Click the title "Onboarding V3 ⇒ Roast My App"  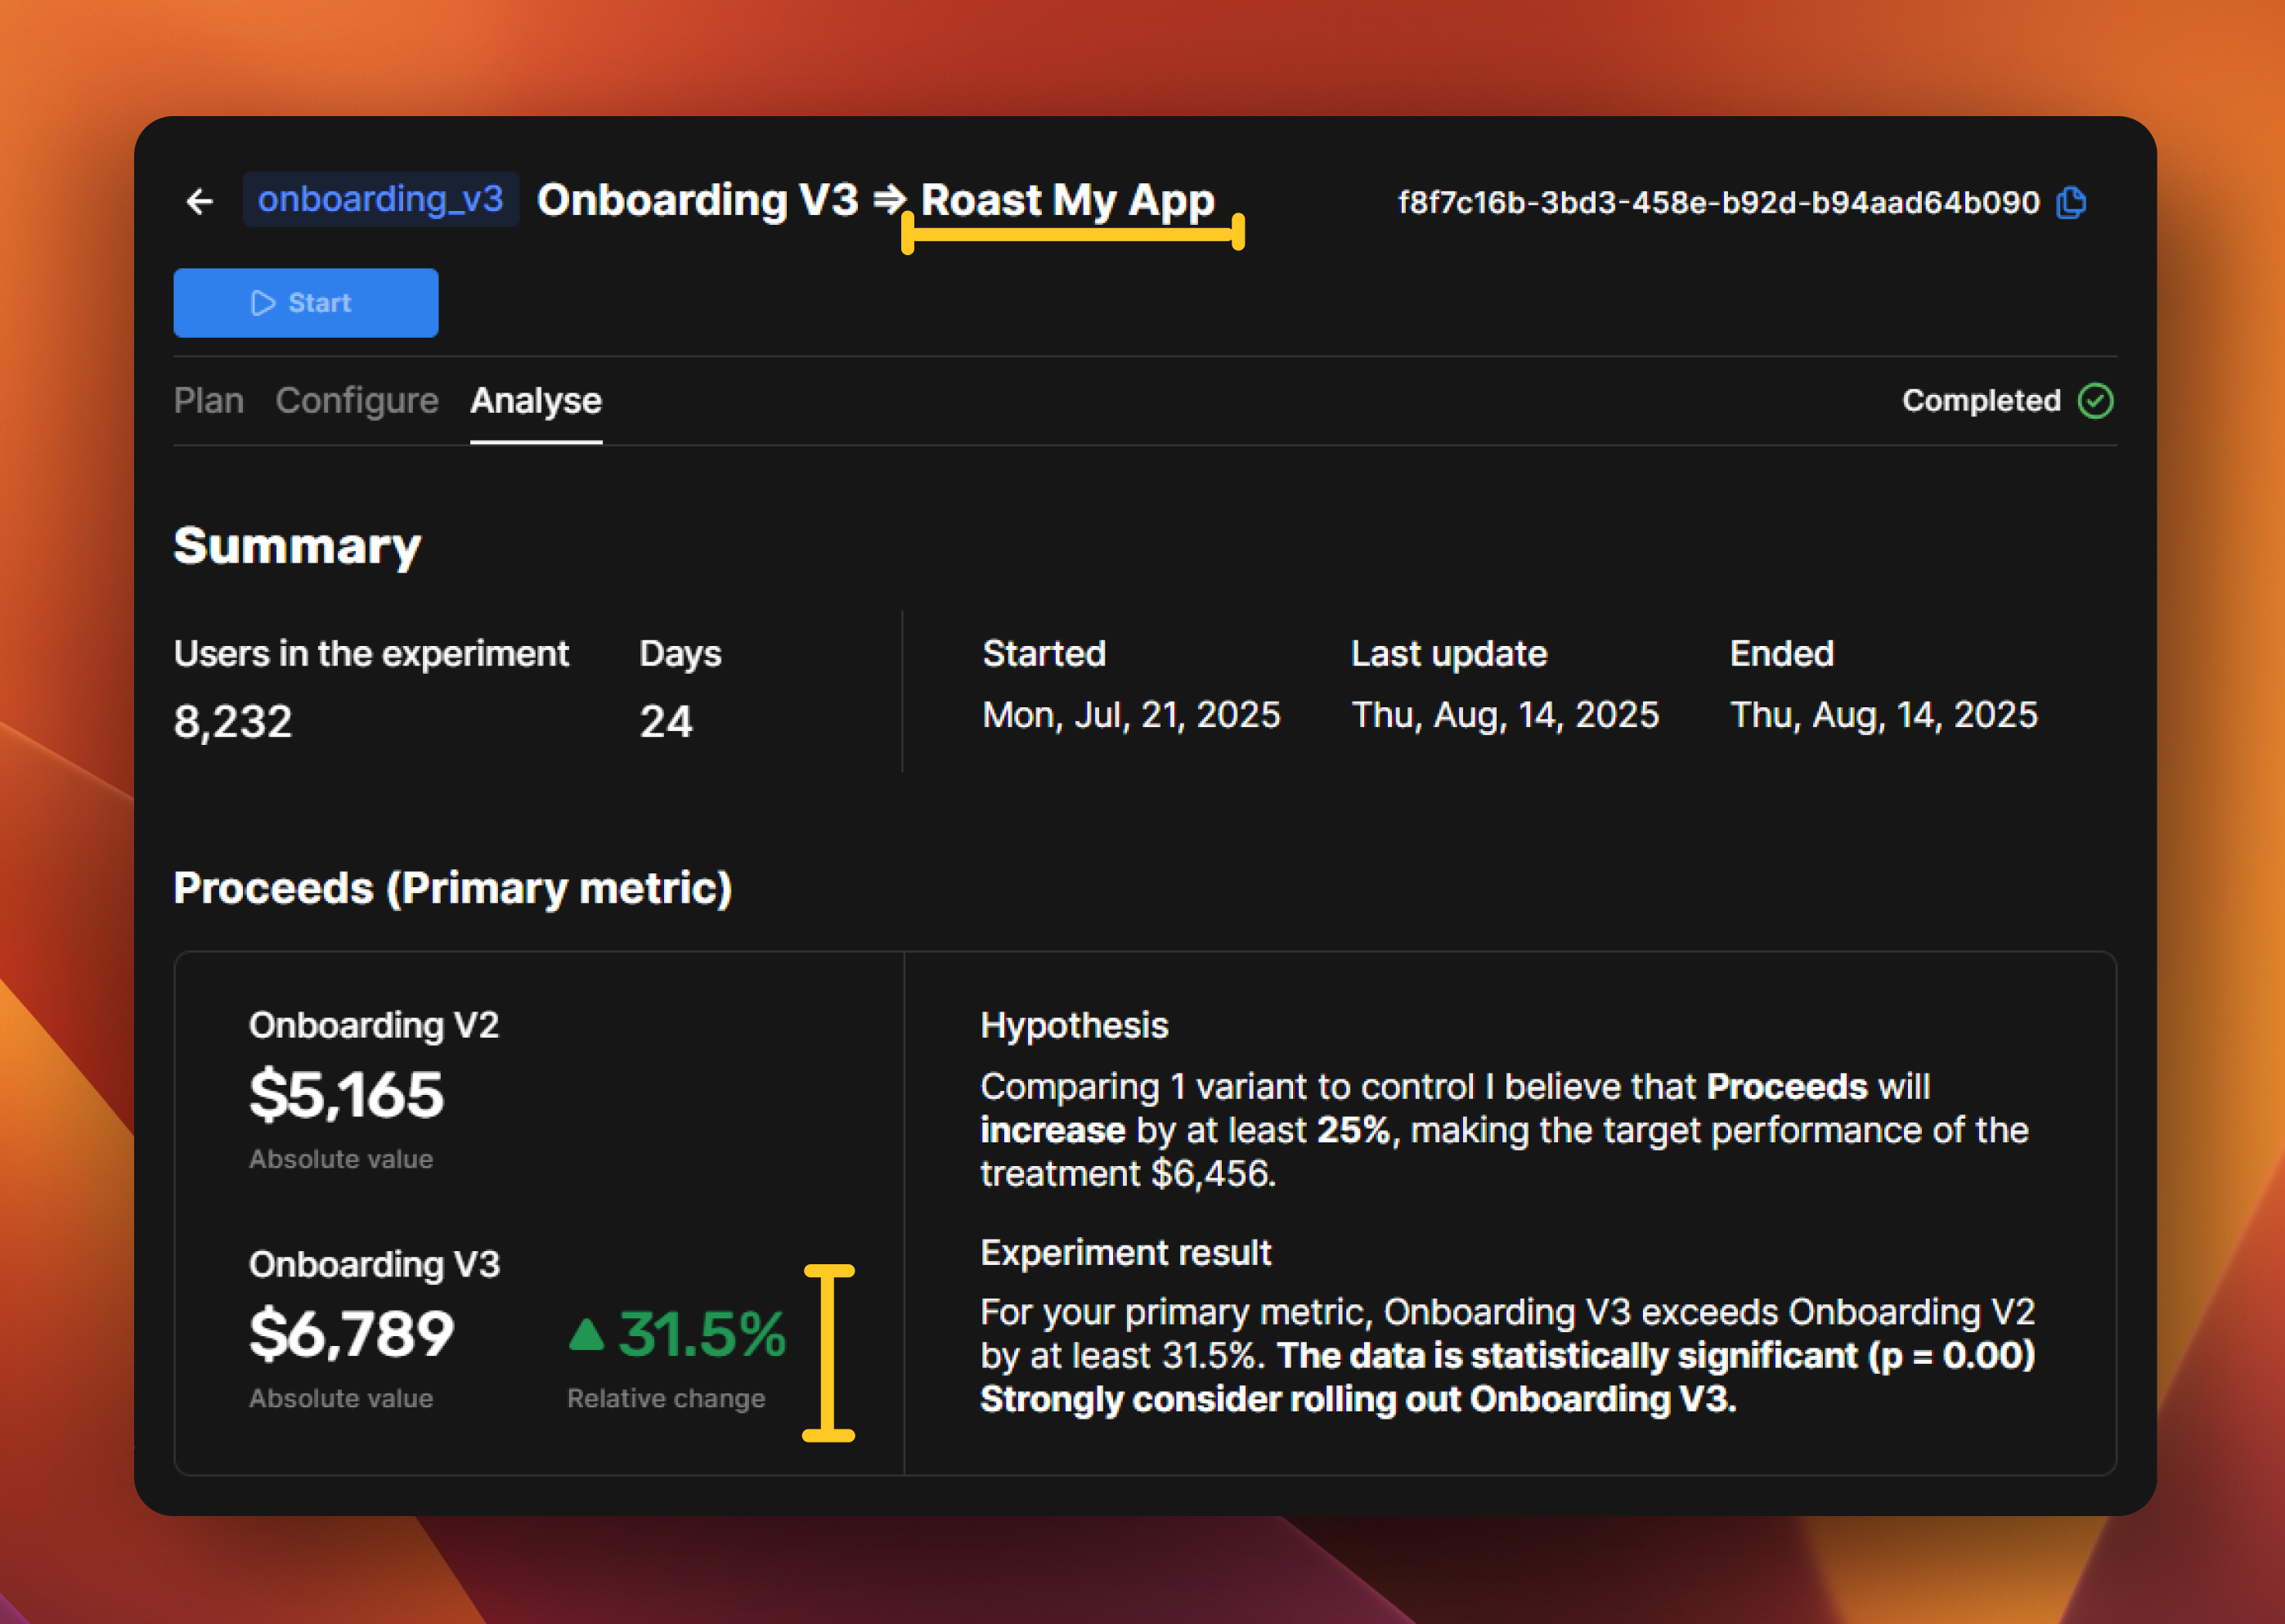pos(875,200)
